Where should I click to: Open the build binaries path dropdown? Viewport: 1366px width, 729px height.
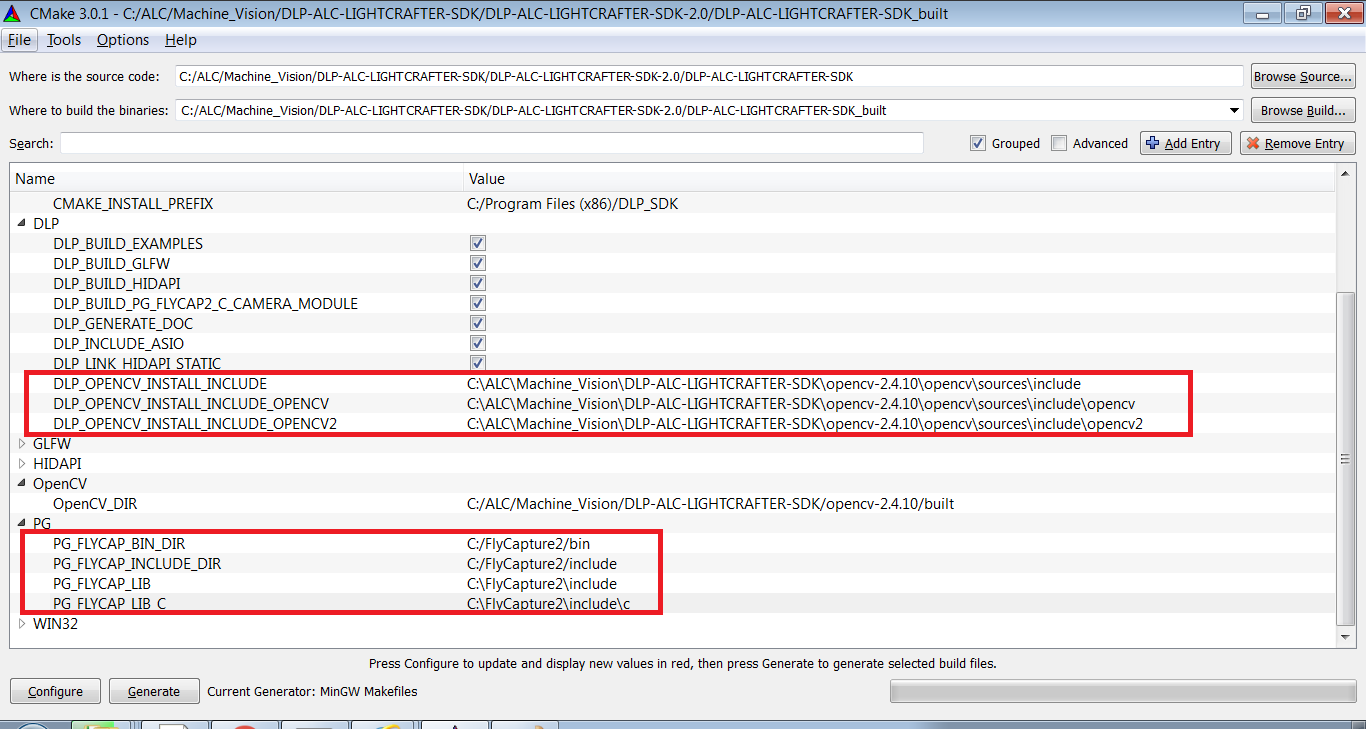[x=1234, y=110]
